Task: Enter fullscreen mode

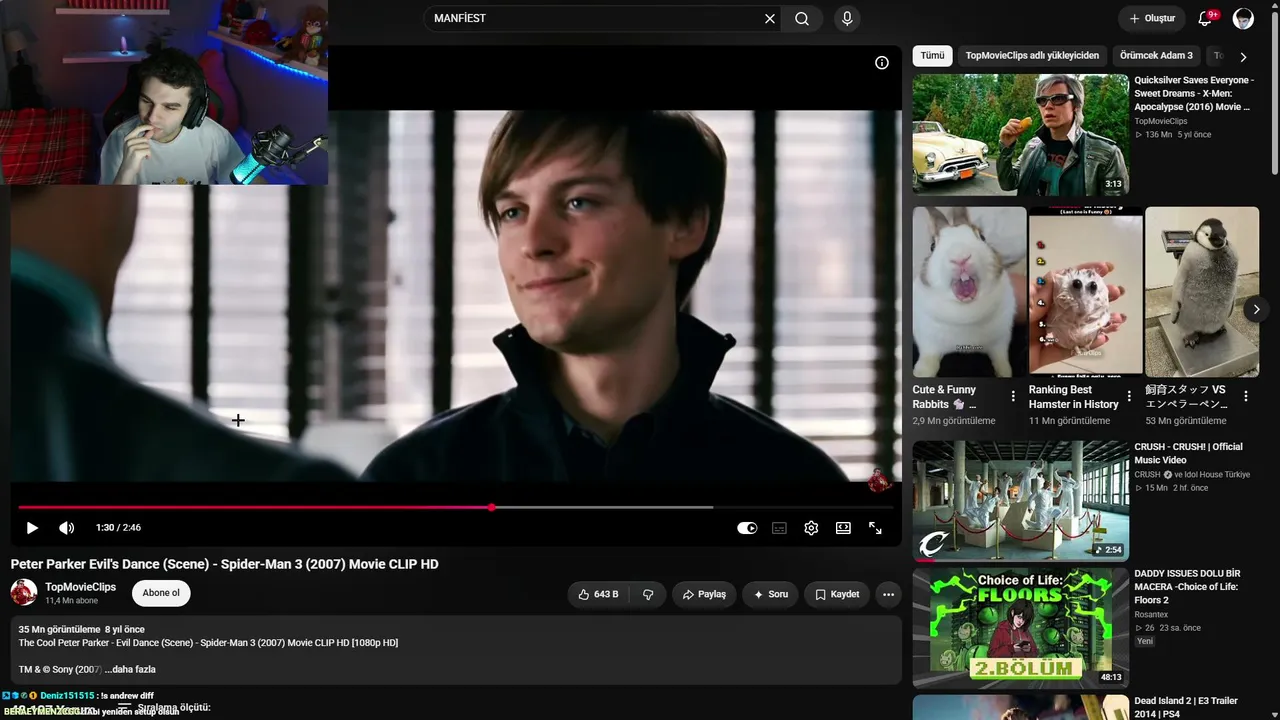Action: [875, 528]
